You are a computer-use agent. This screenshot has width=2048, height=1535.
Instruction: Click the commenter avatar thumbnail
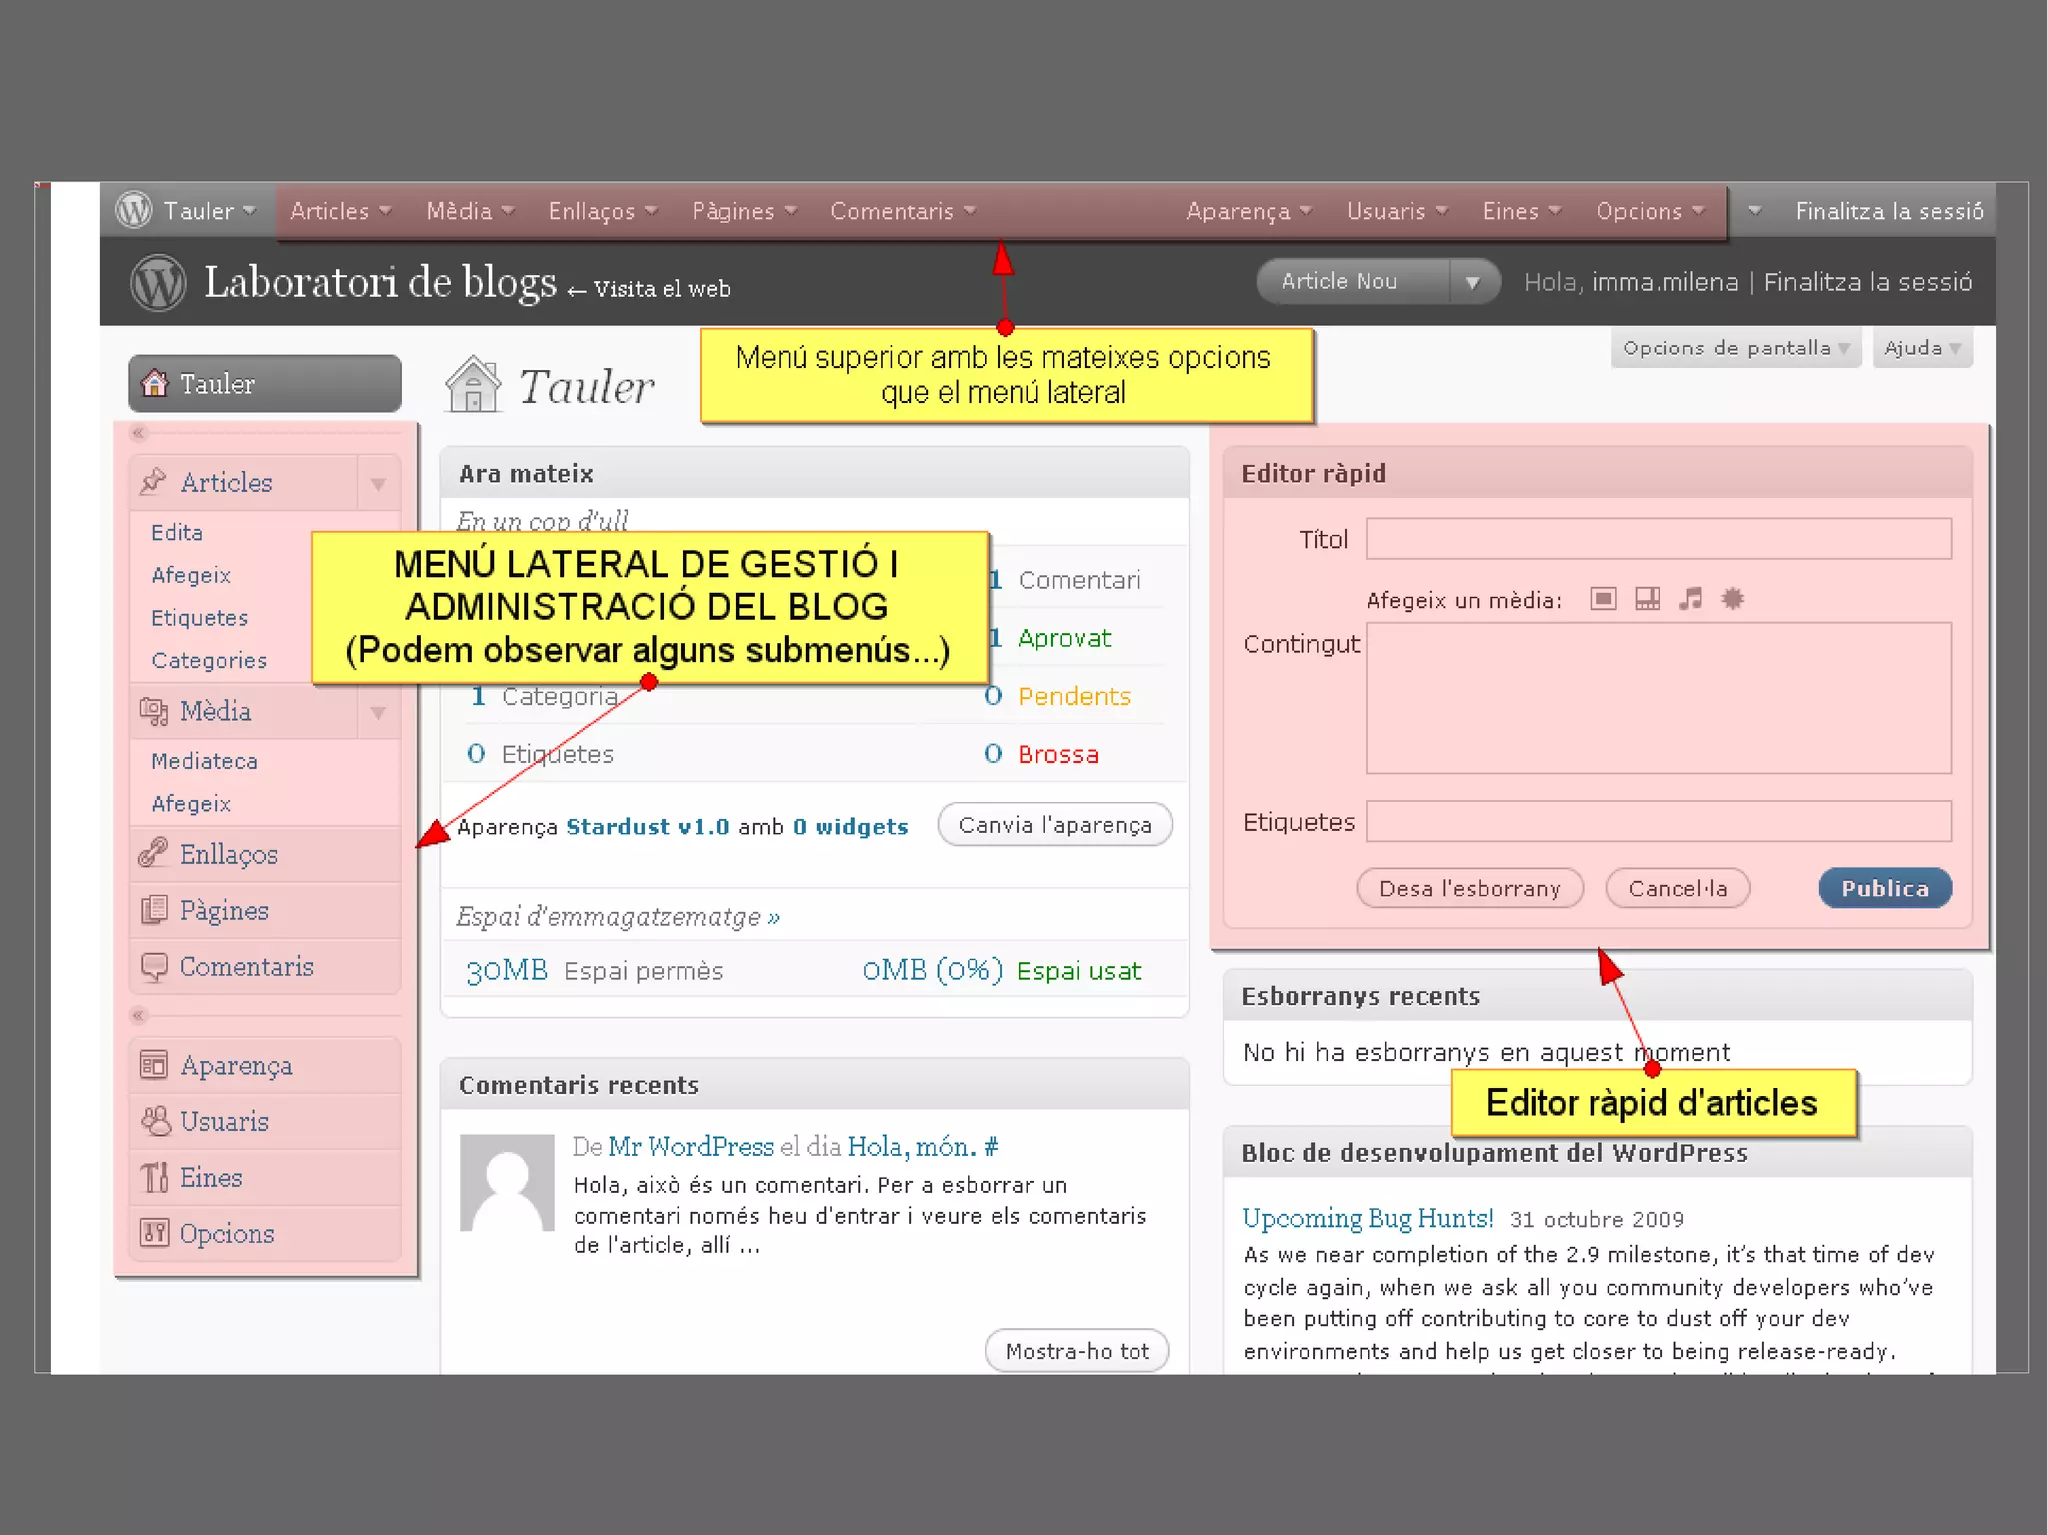tap(507, 1182)
